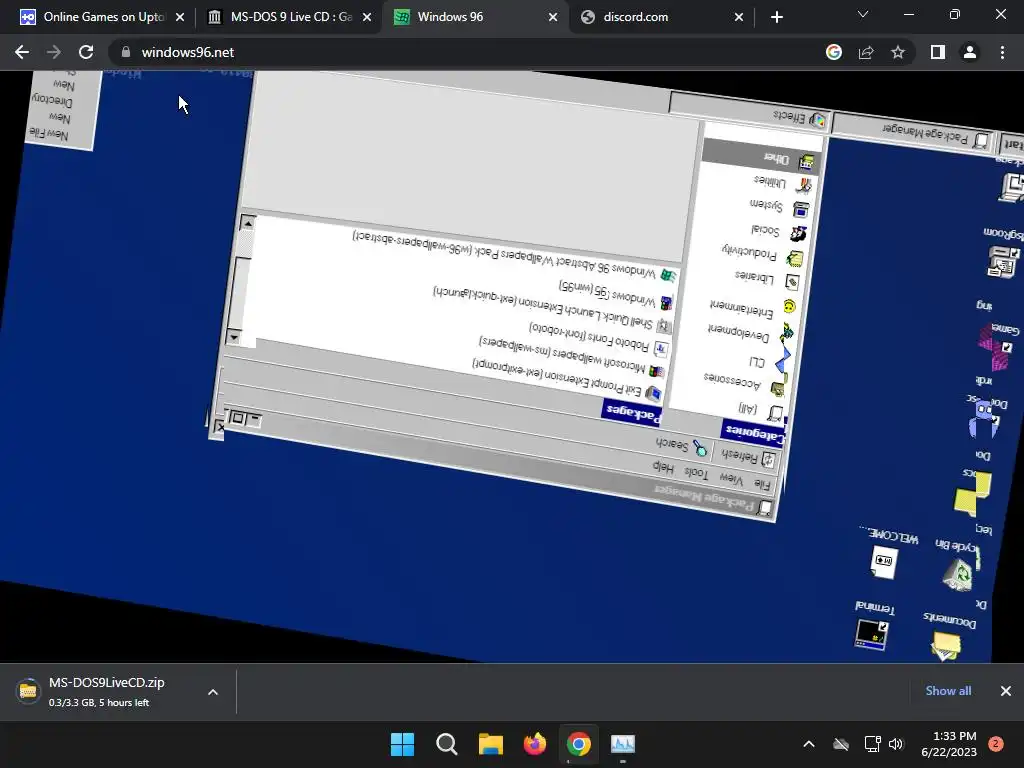Viewport: 1024px width, 768px height.
Task: Toggle the browser side panel
Action: click(x=938, y=52)
